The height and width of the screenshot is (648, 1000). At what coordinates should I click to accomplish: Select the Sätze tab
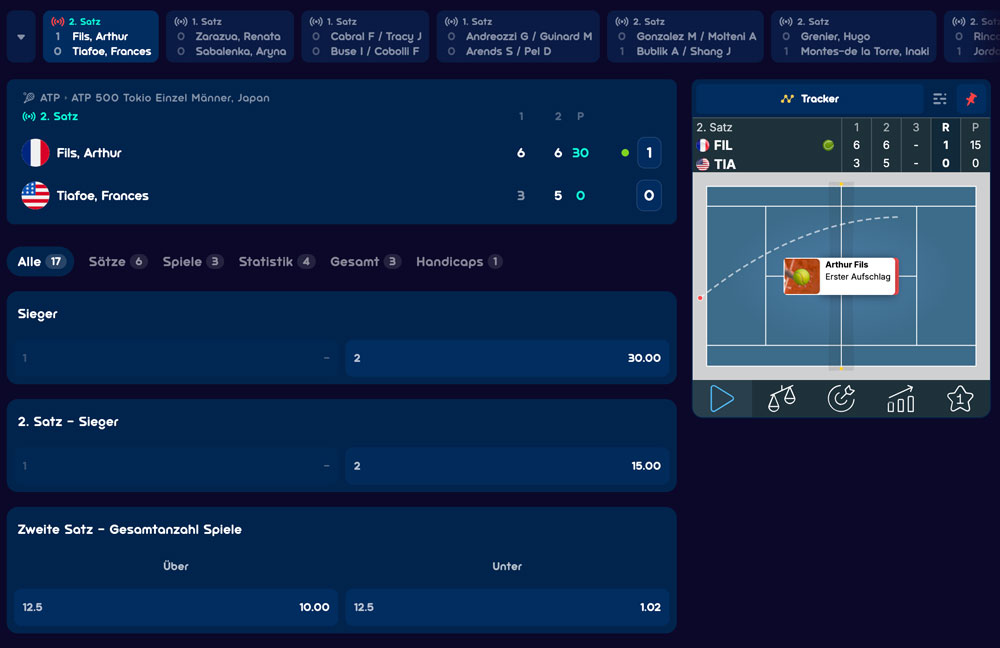pos(117,261)
